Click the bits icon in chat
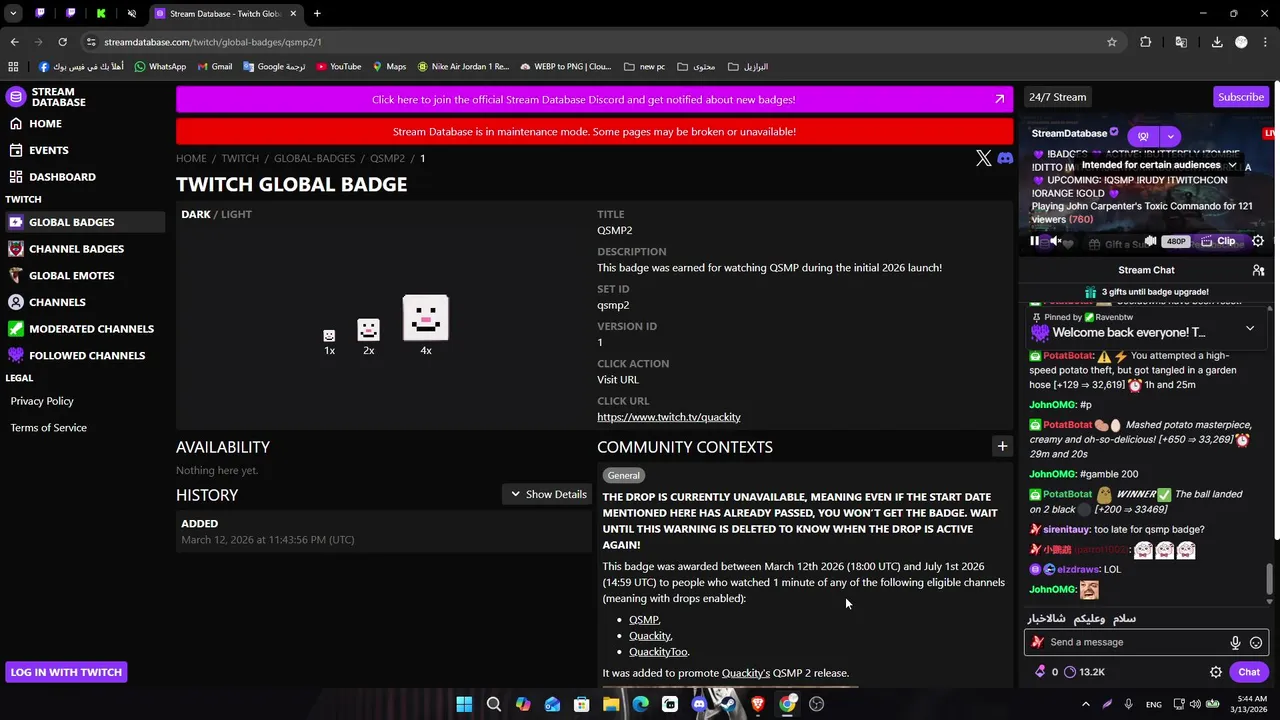 (1040, 672)
